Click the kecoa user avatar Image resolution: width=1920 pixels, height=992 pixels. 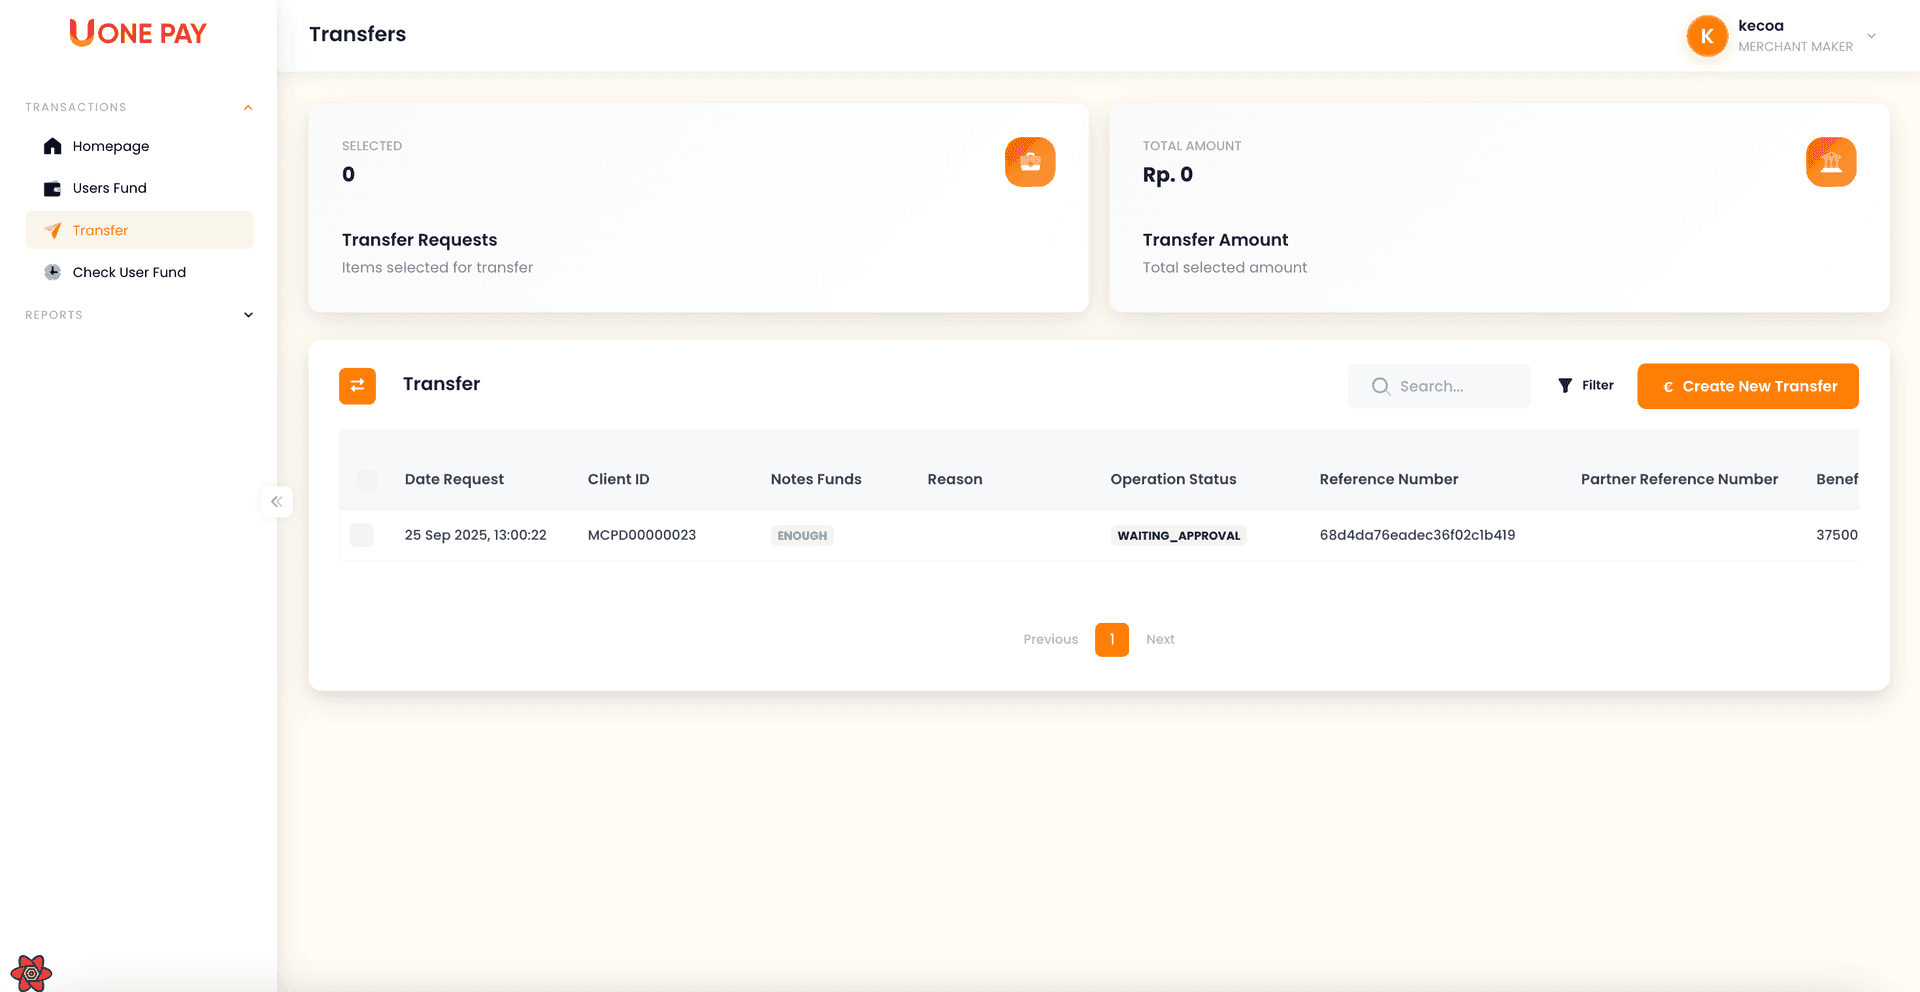1706,36
